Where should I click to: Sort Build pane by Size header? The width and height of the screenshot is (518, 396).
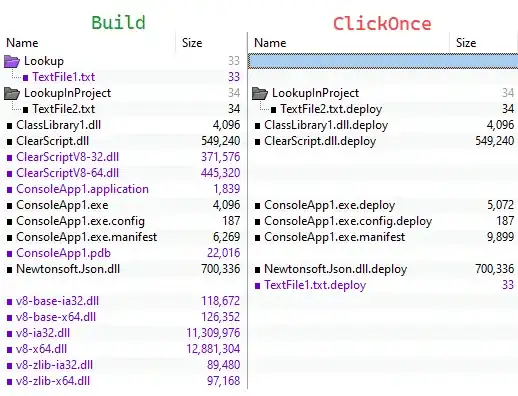192,43
